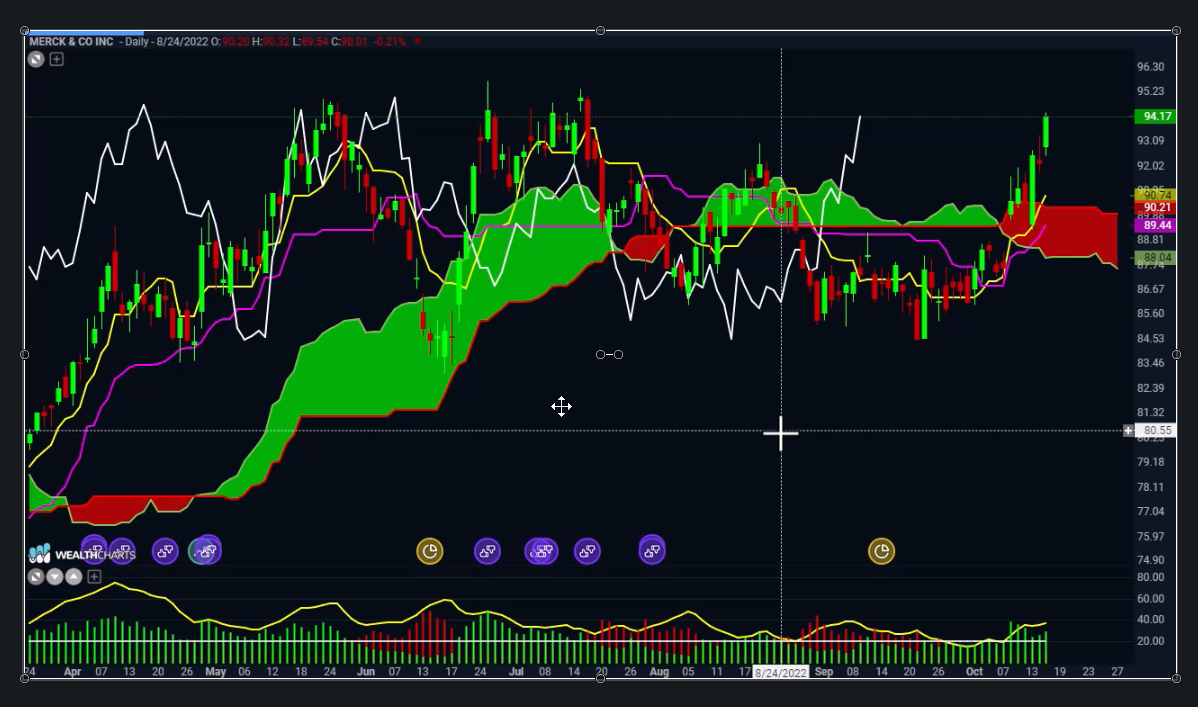Click the Jun label on the time axis
The height and width of the screenshot is (707, 1198).
click(366, 672)
